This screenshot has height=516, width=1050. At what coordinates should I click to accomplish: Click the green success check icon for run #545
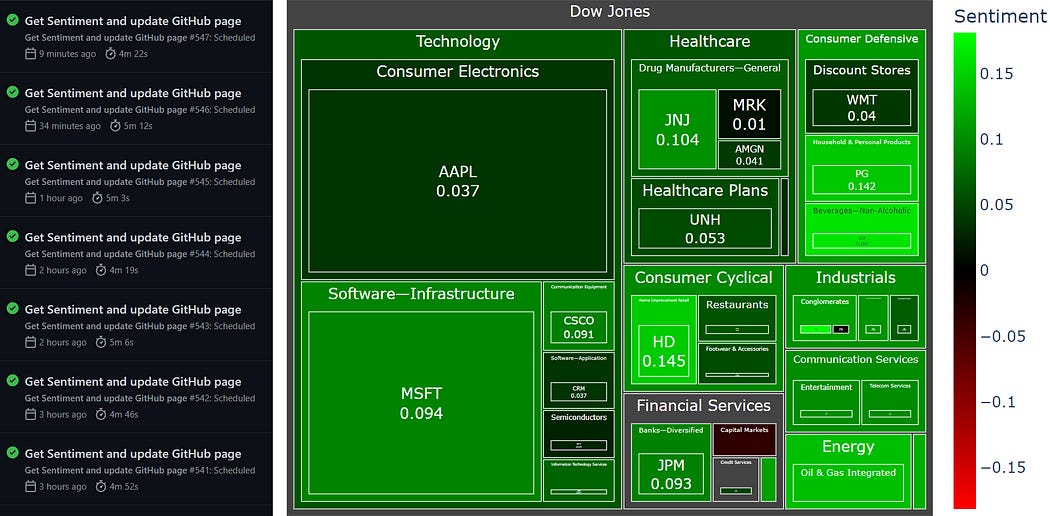[12, 165]
